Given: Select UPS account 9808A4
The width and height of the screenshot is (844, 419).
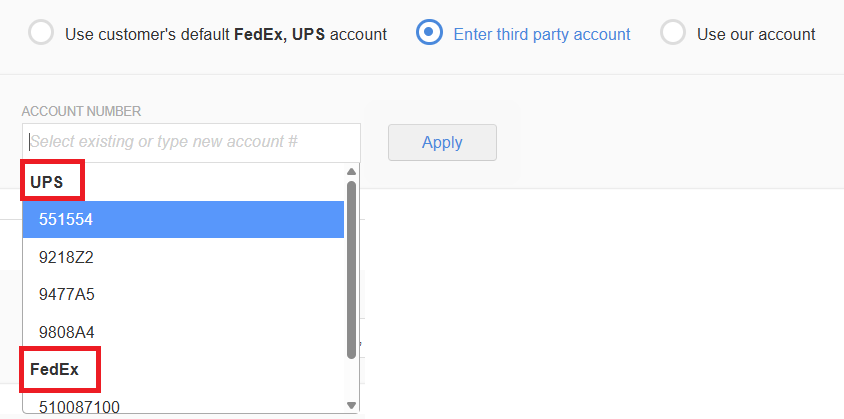Looking at the screenshot, I should 183,332.
